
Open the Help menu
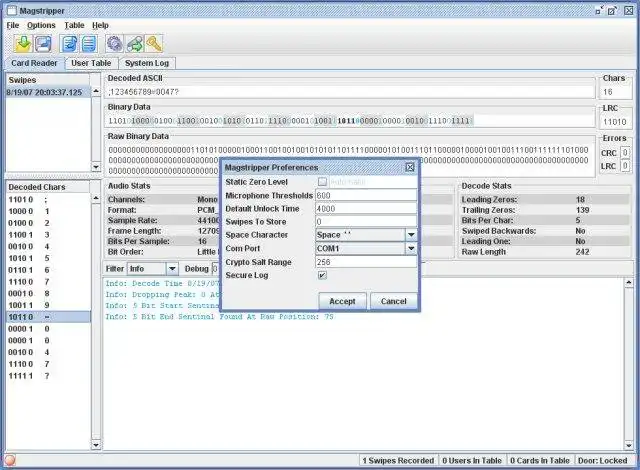click(x=100, y=25)
